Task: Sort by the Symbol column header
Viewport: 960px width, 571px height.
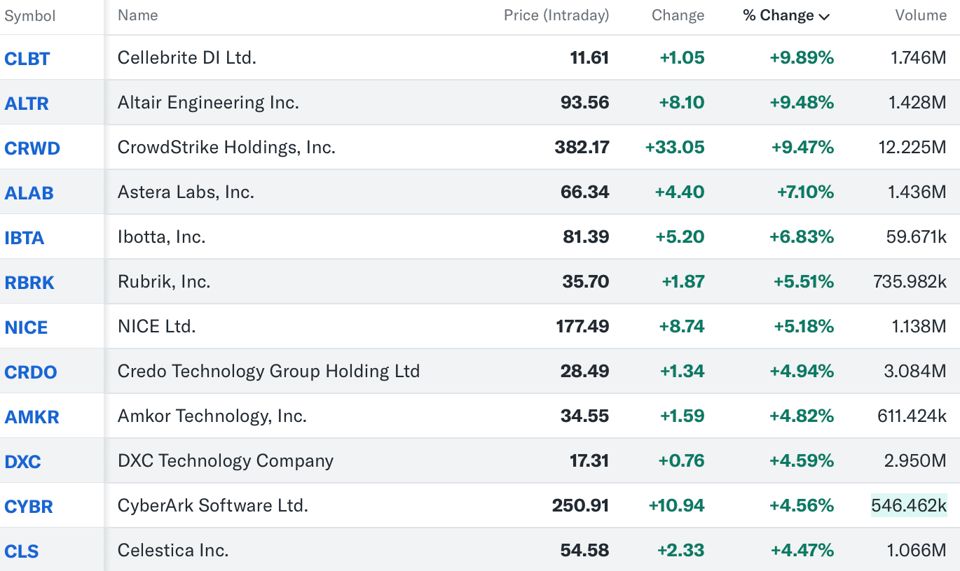Action: 30,16
